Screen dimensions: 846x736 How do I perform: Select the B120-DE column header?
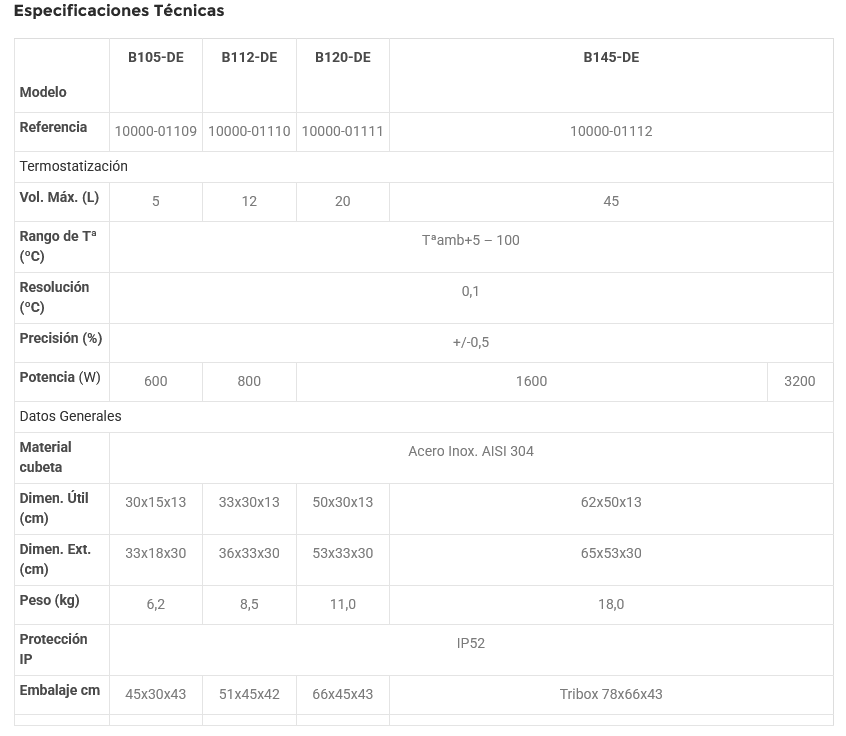click(x=343, y=57)
